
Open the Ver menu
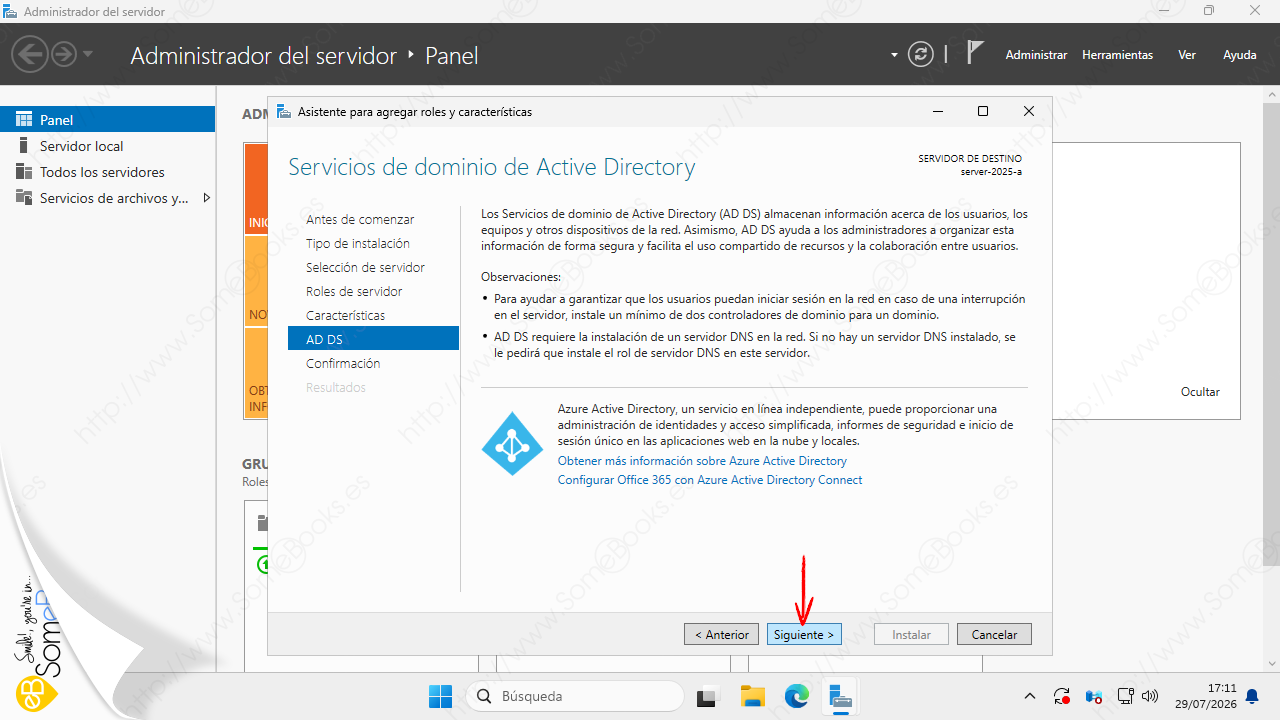1187,55
